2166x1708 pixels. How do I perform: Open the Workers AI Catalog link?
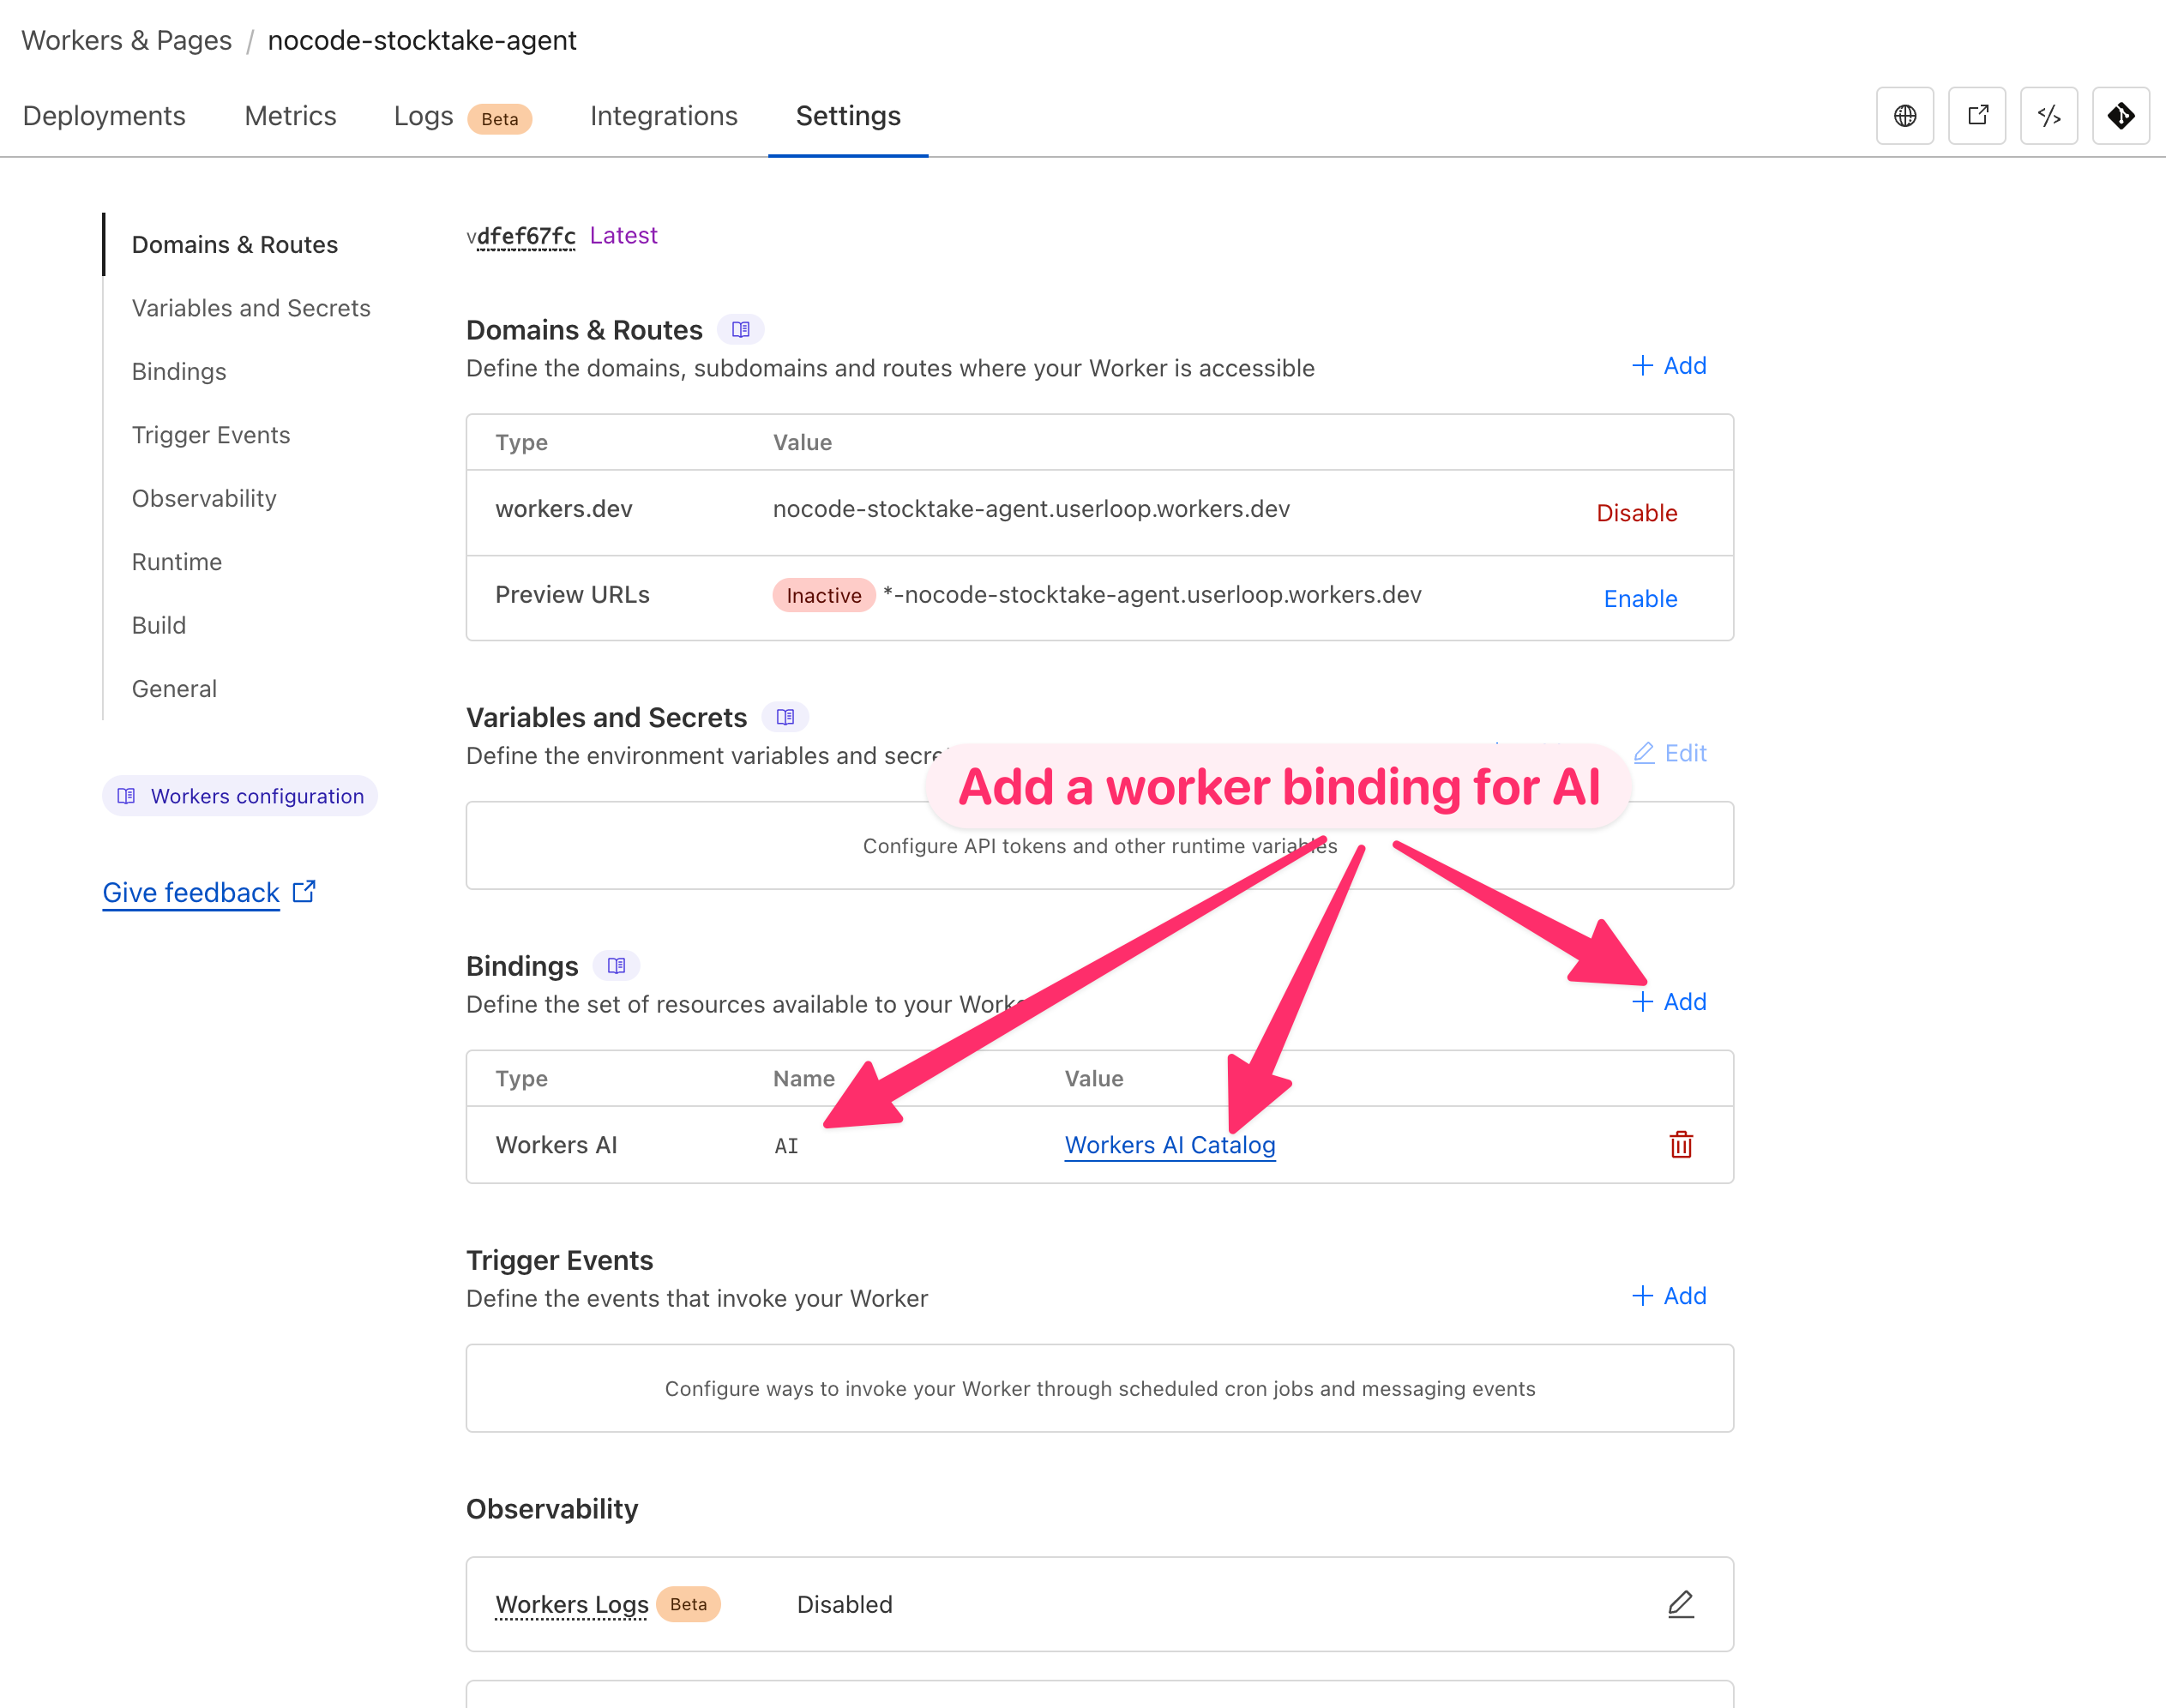coord(1170,1145)
